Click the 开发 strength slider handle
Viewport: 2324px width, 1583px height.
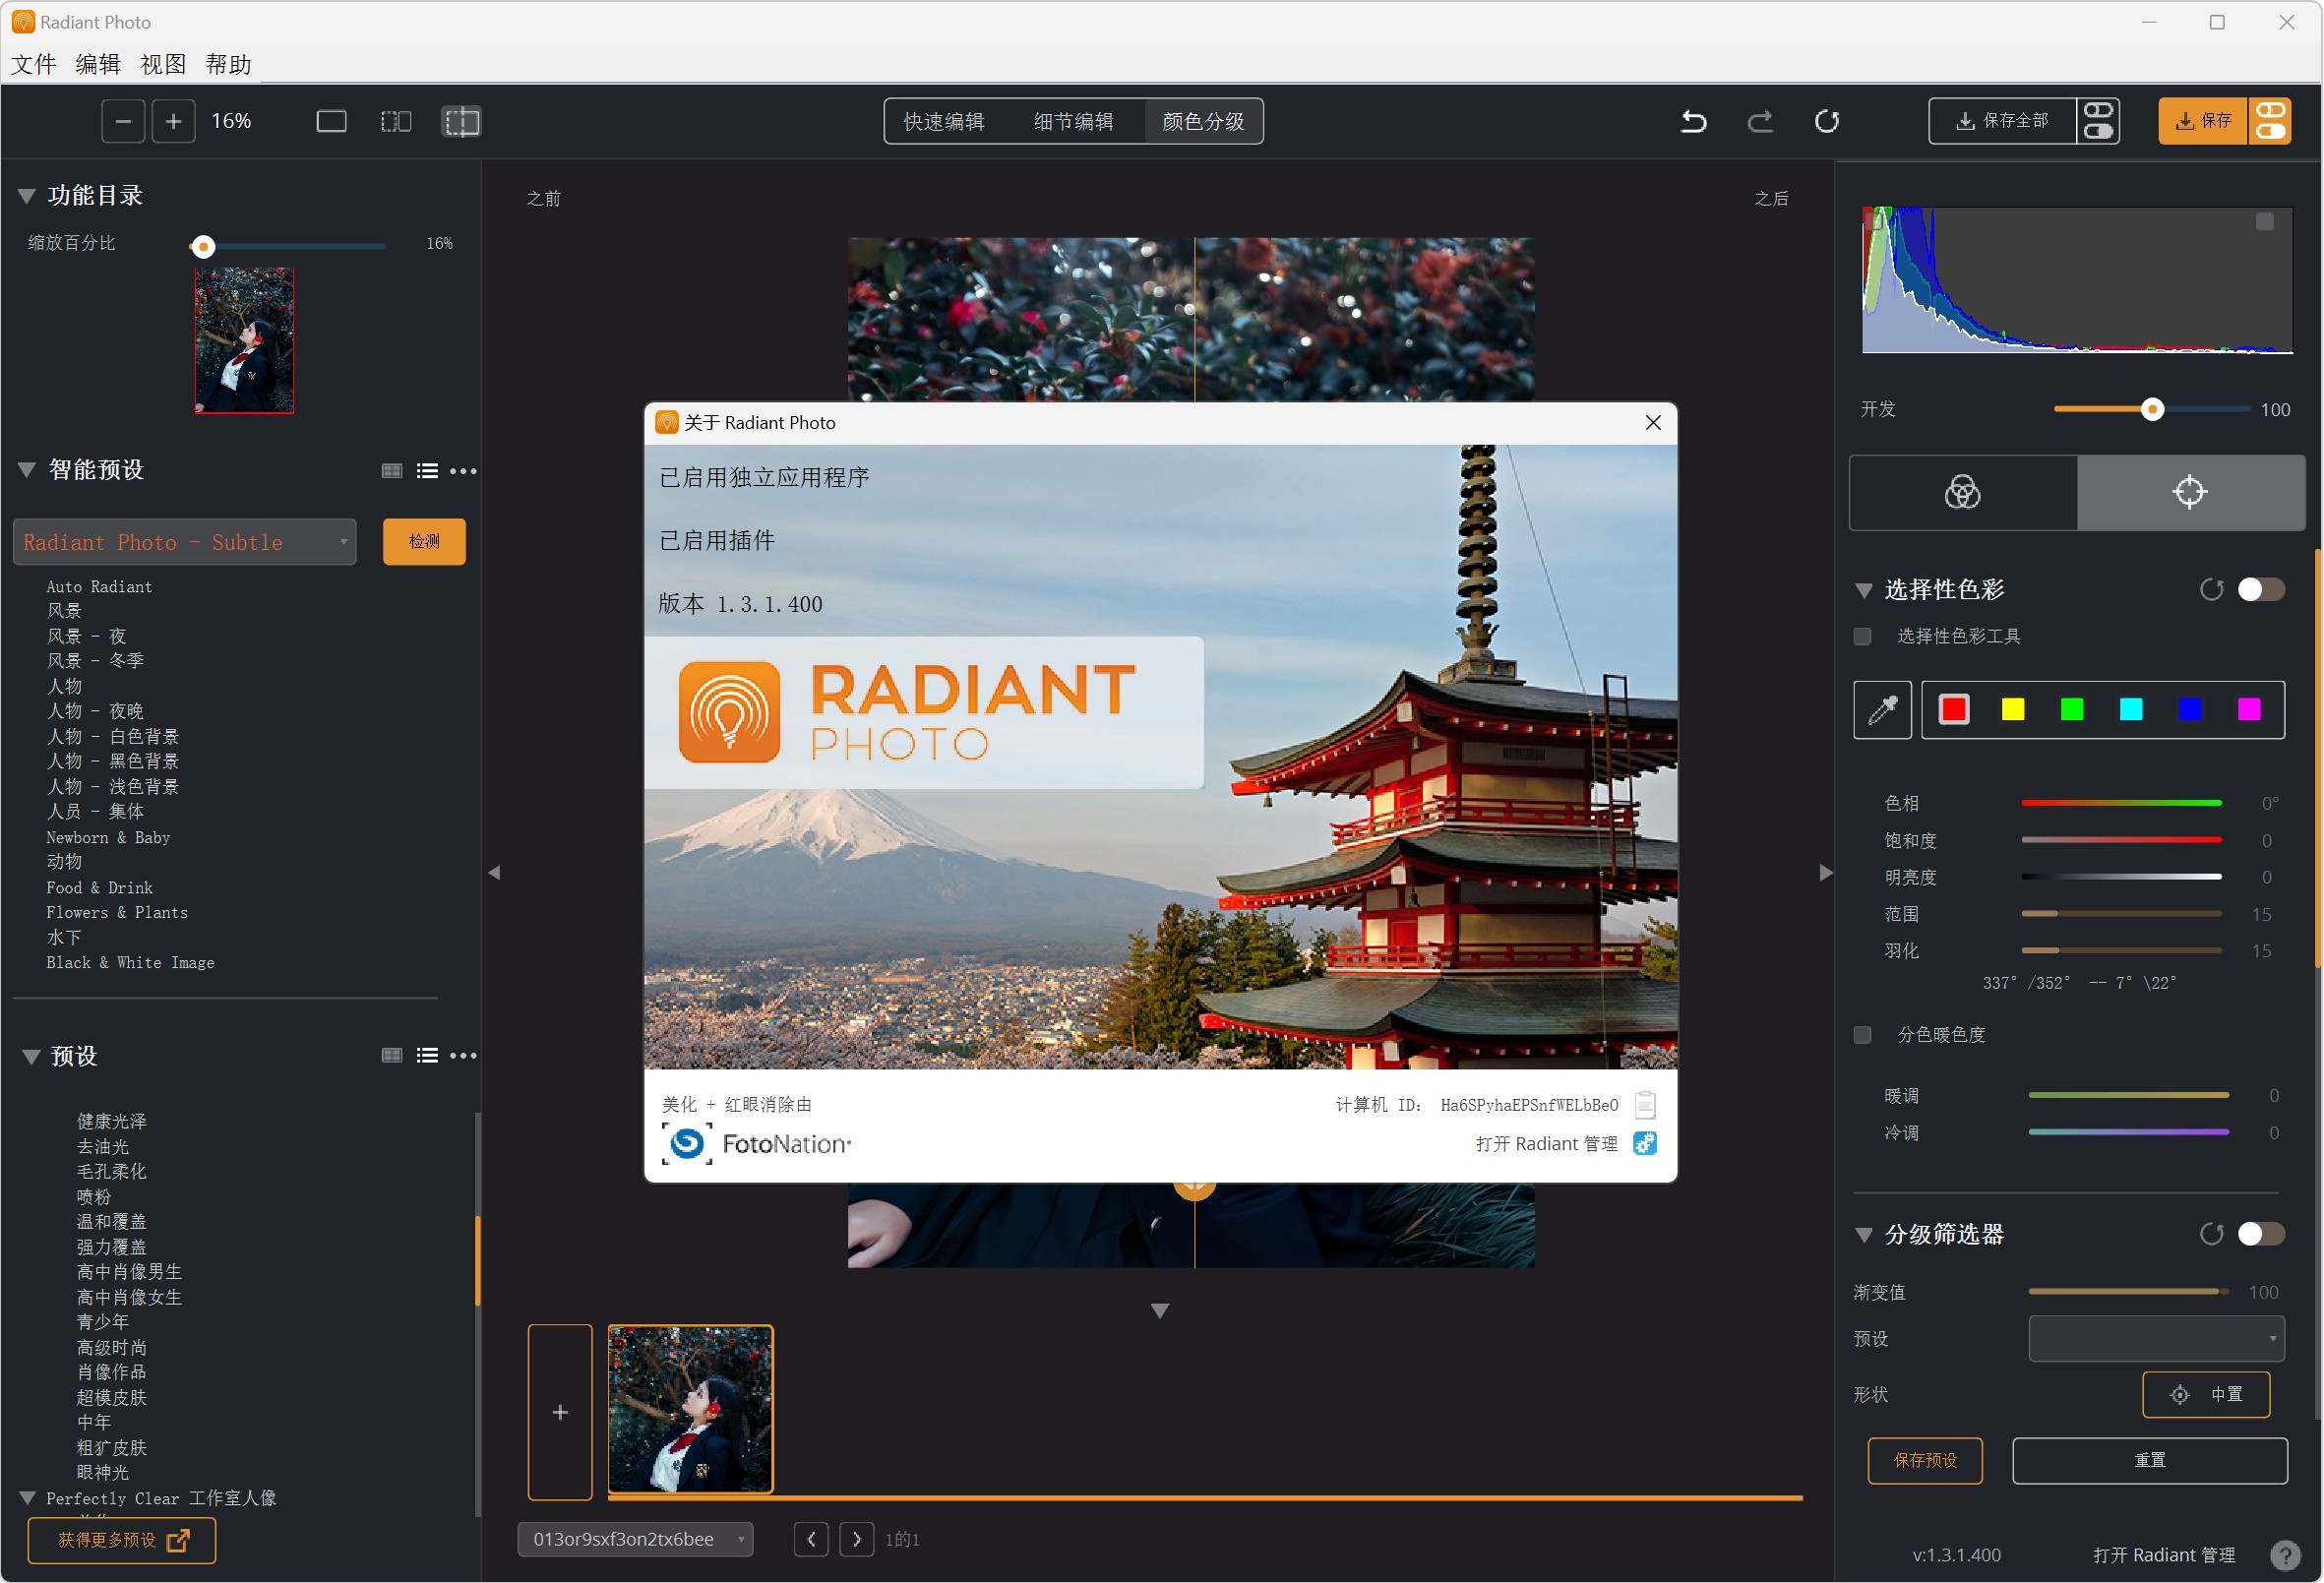tap(2153, 409)
